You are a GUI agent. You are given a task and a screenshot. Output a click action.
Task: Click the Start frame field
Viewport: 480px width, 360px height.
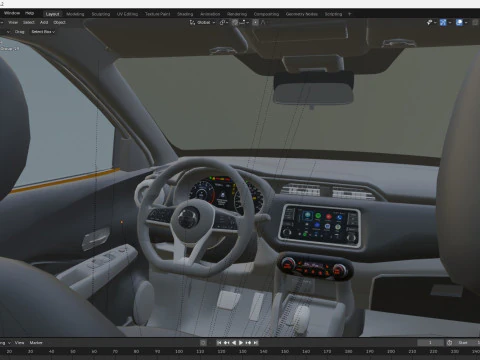467,343
